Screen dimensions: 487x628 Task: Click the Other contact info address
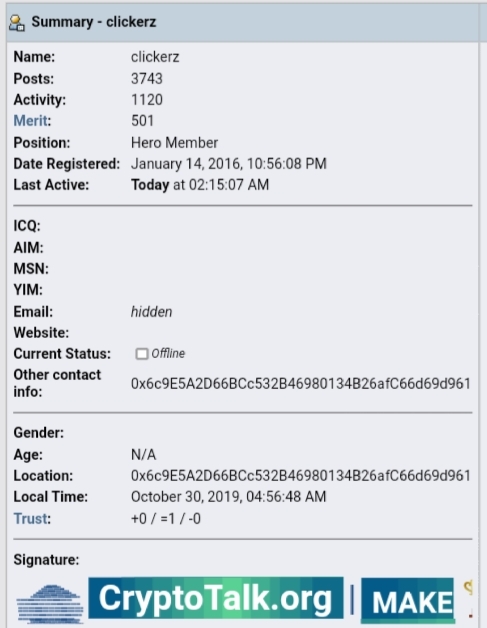click(x=300, y=384)
